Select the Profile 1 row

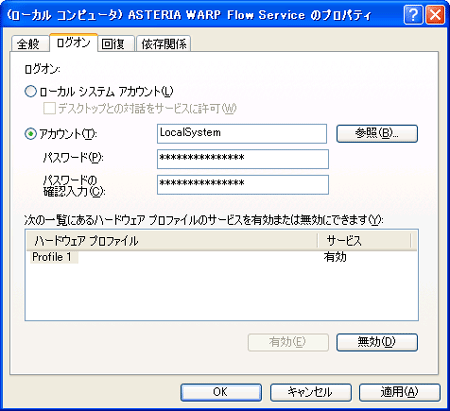click(221, 257)
